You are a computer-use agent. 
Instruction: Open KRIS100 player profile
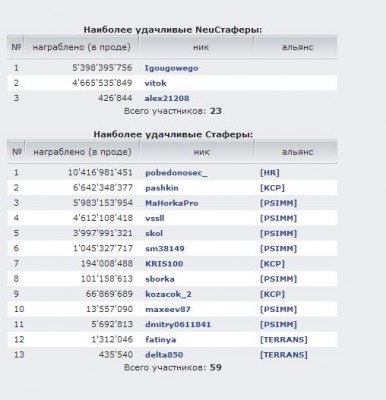point(164,264)
